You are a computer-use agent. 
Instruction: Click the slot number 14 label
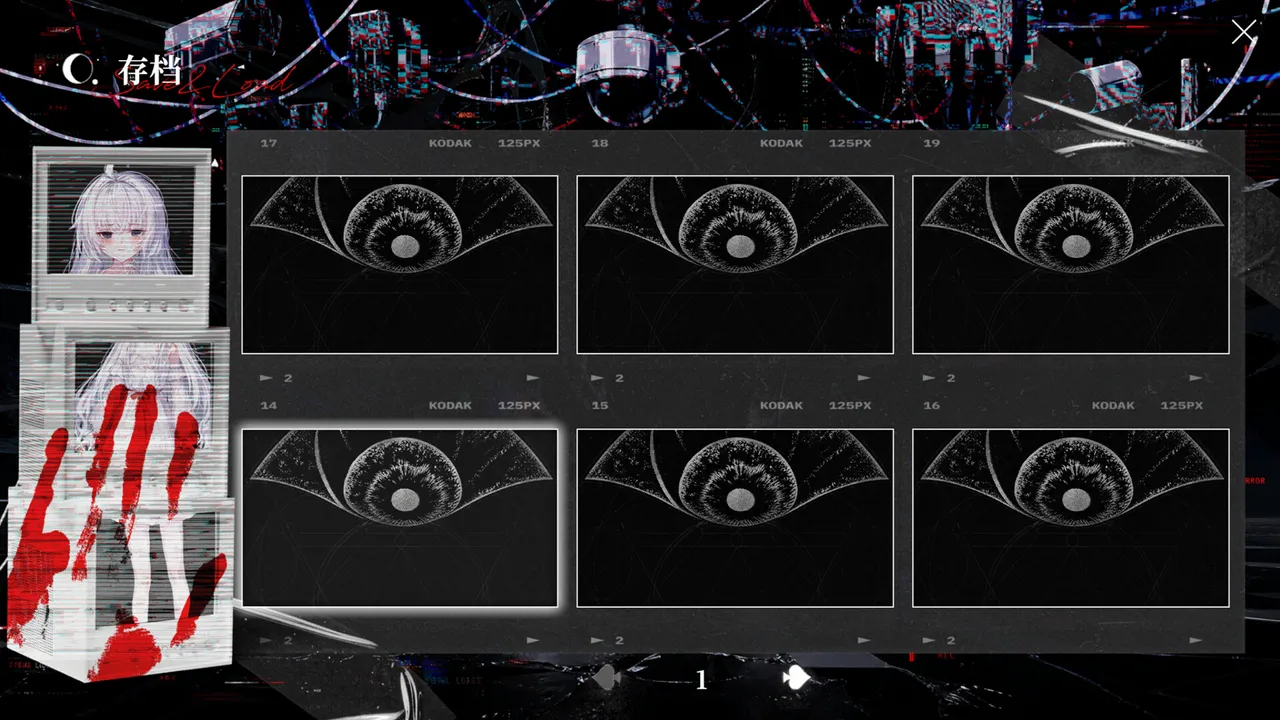click(x=268, y=405)
